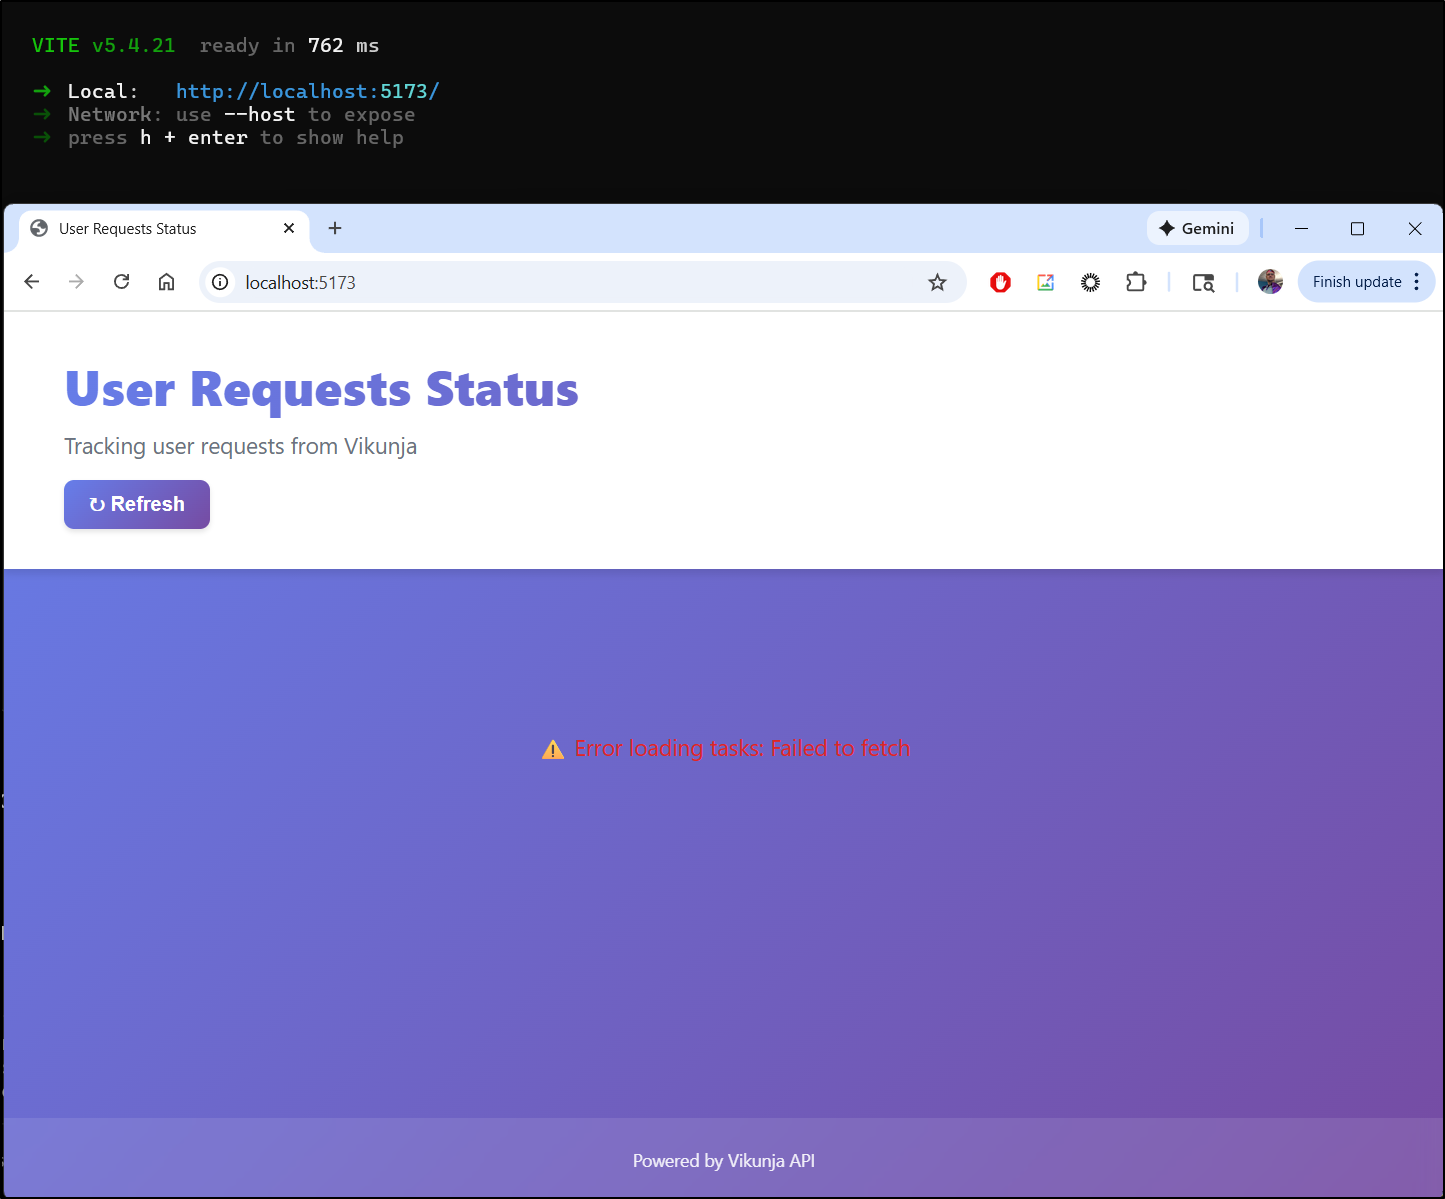This screenshot has height=1199, width=1445.
Task: Click the Gemini icon in the title bar
Action: point(1198,228)
